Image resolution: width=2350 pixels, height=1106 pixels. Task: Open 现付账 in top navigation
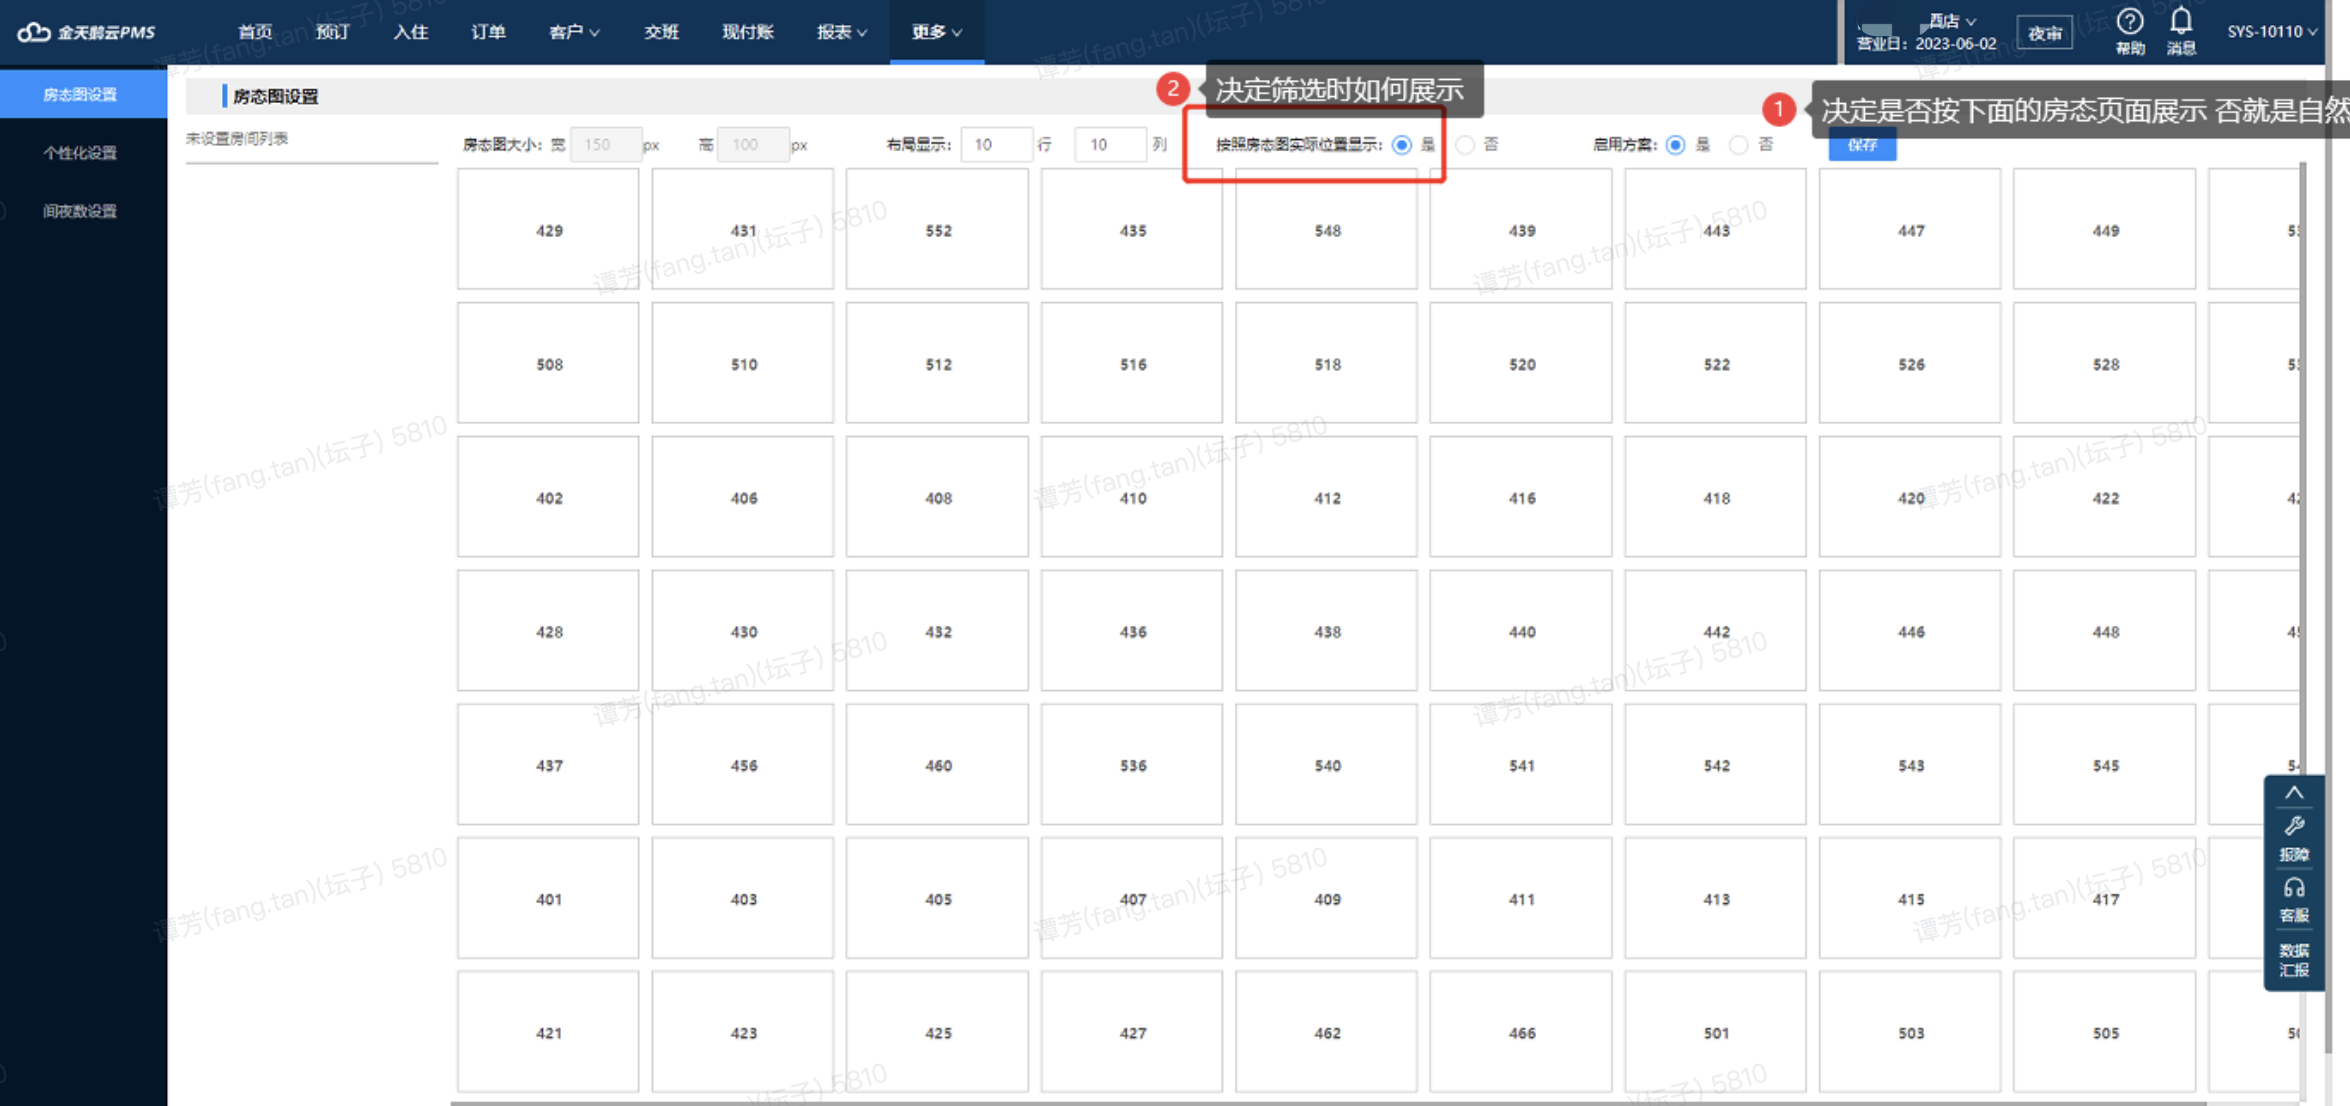(x=748, y=32)
